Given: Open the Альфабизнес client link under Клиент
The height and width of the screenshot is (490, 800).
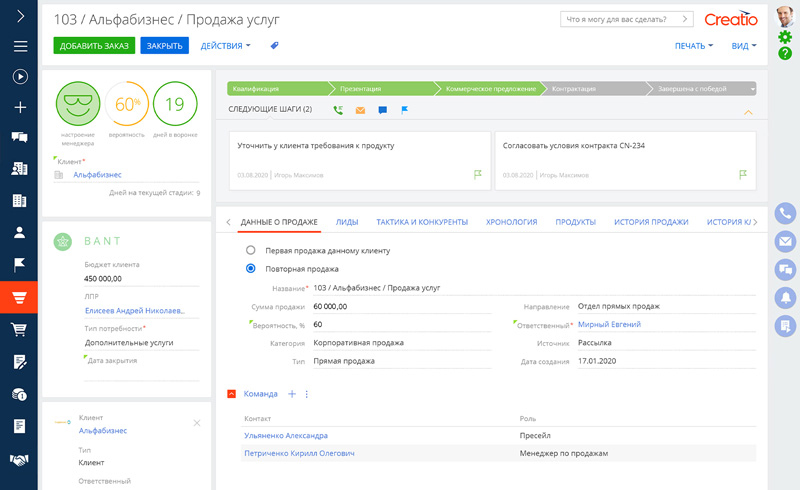Looking at the screenshot, I should [97, 175].
